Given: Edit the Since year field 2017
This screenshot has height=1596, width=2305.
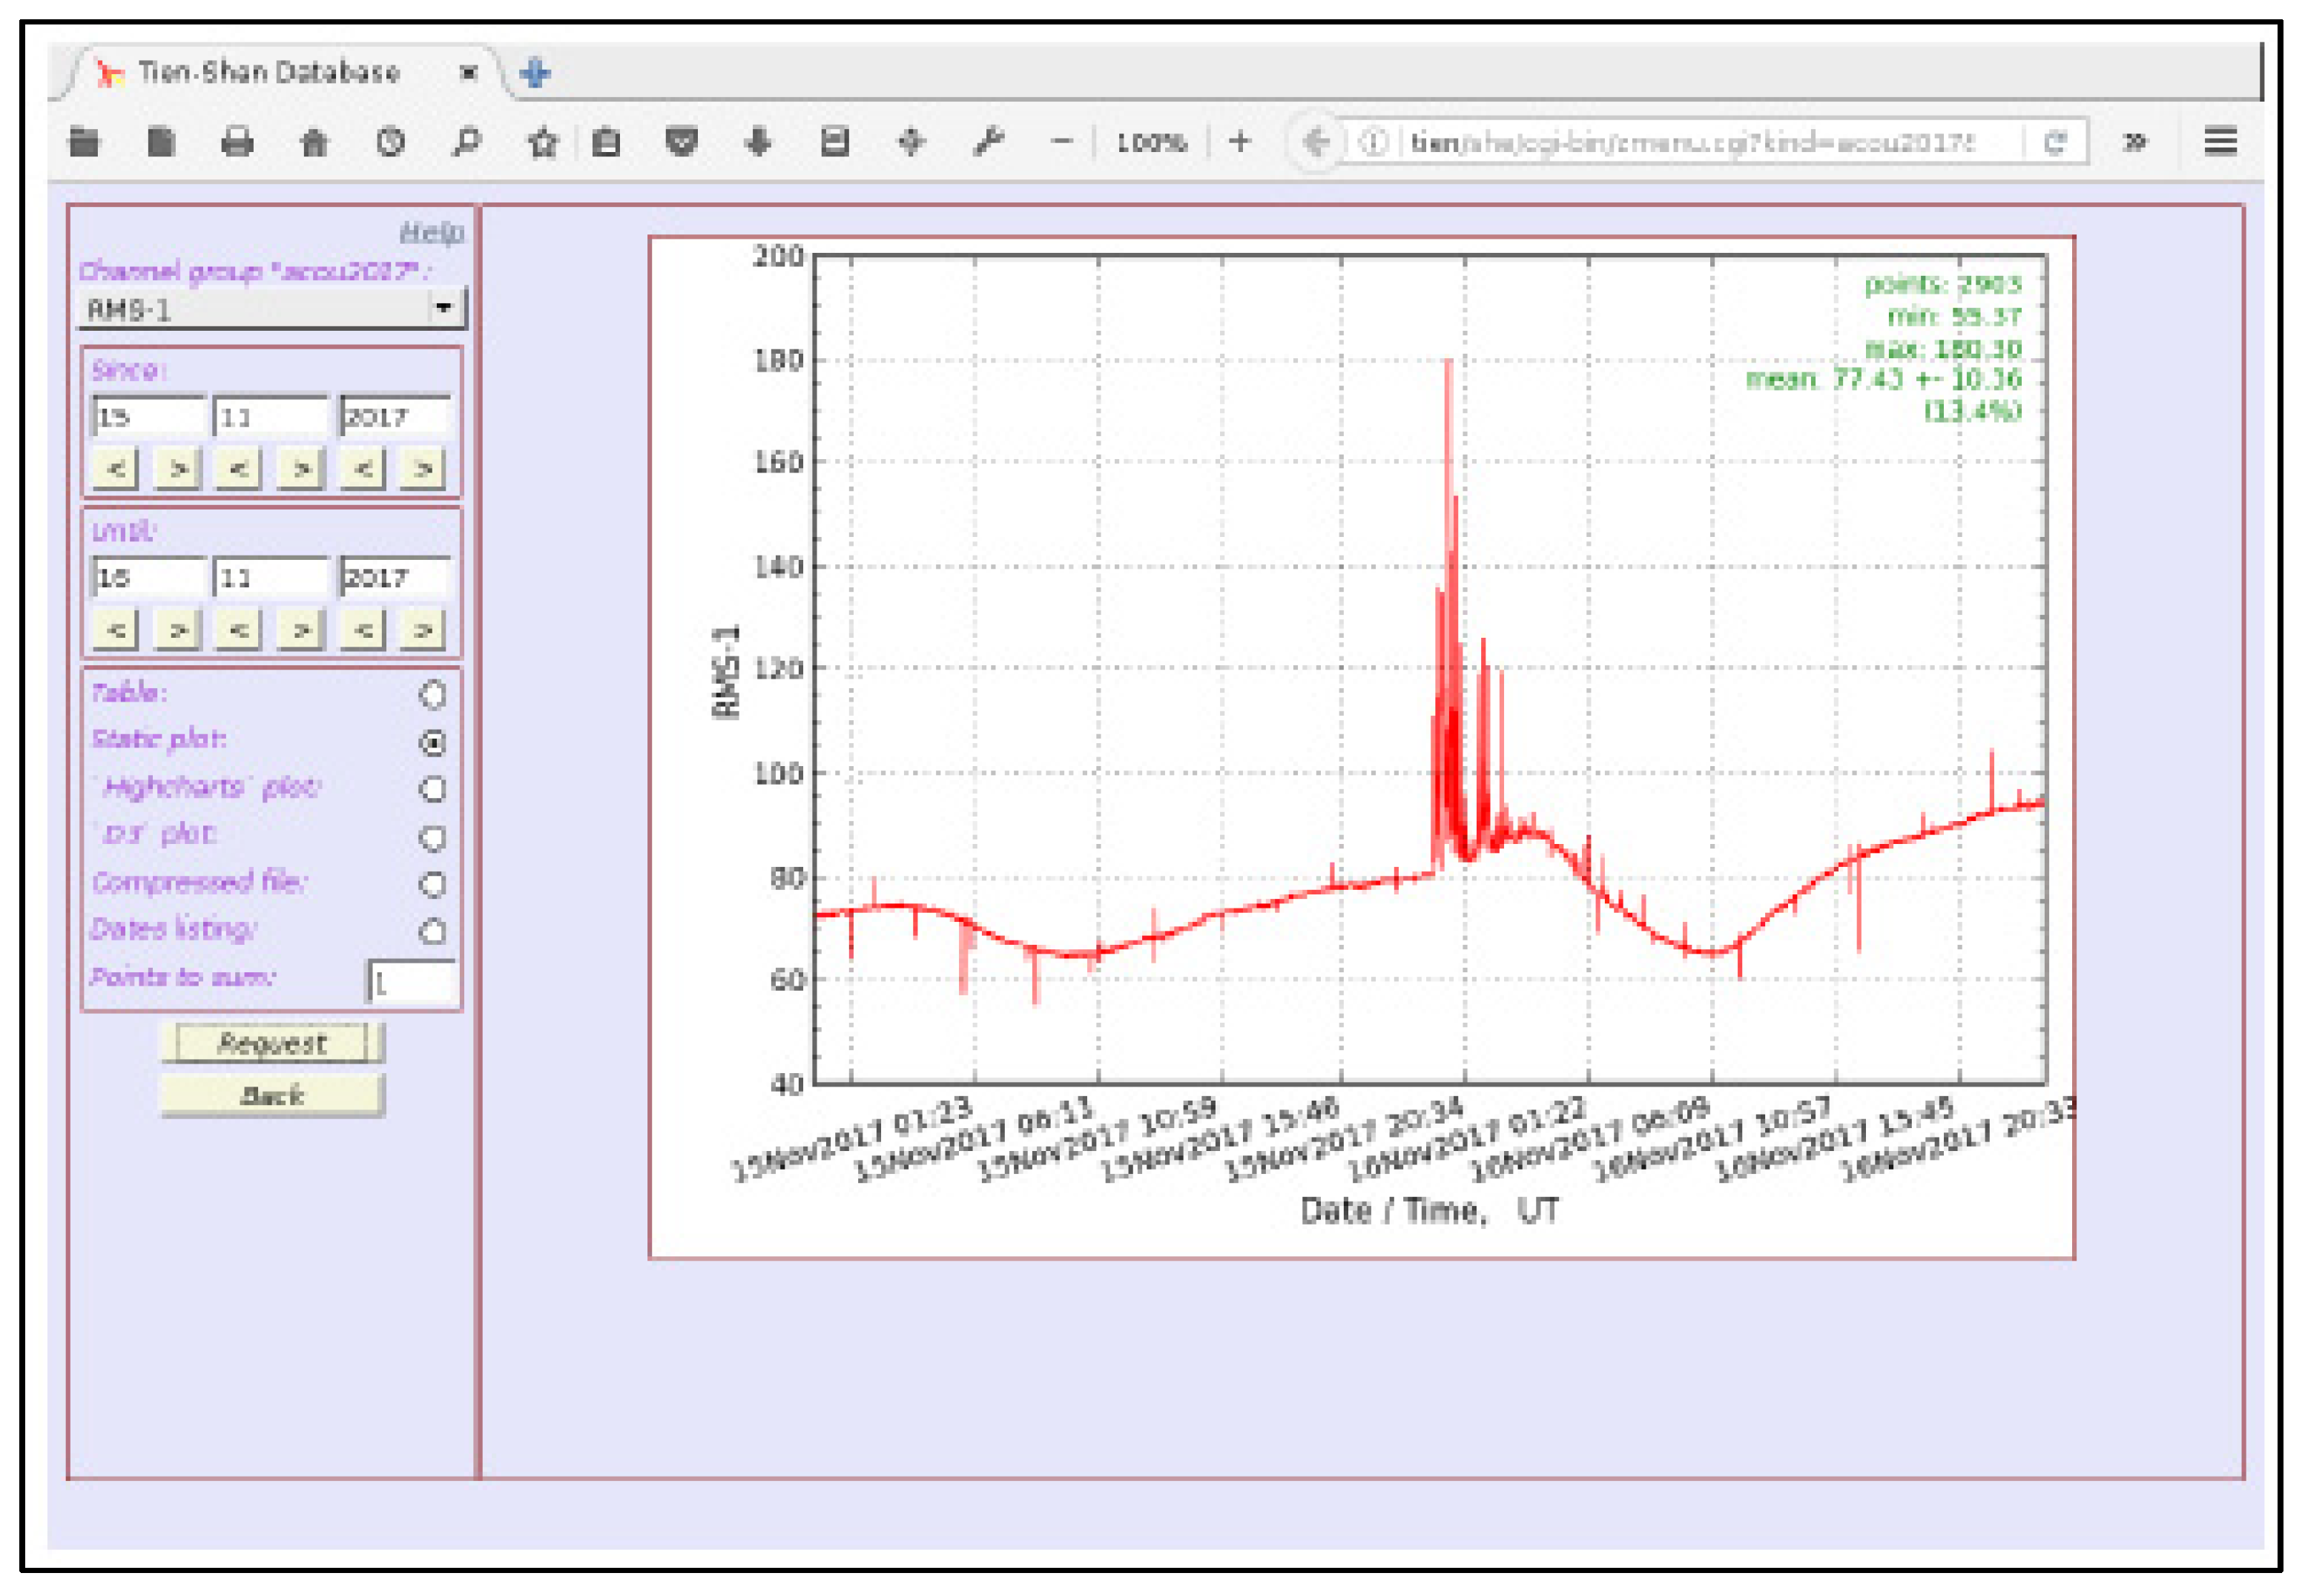Looking at the screenshot, I should [396, 416].
